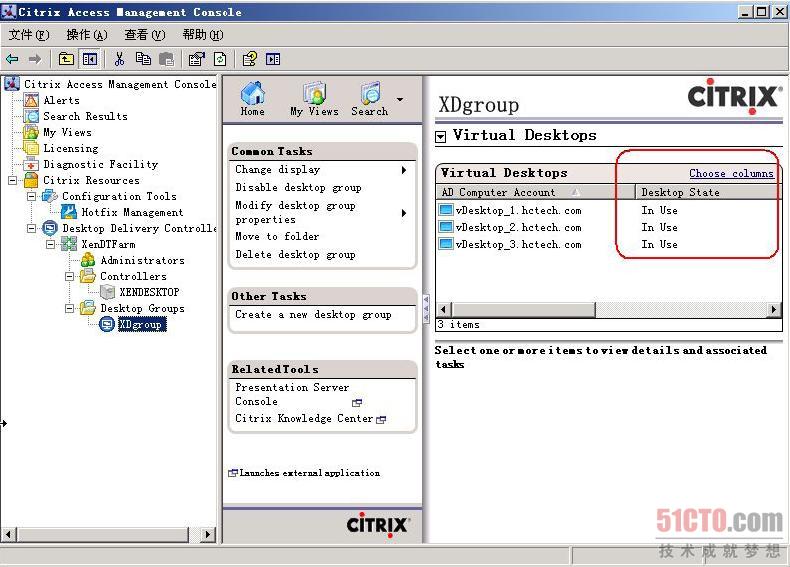790x567 pixels.
Task: Expand the Change display submenu
Action: (404, 170)
